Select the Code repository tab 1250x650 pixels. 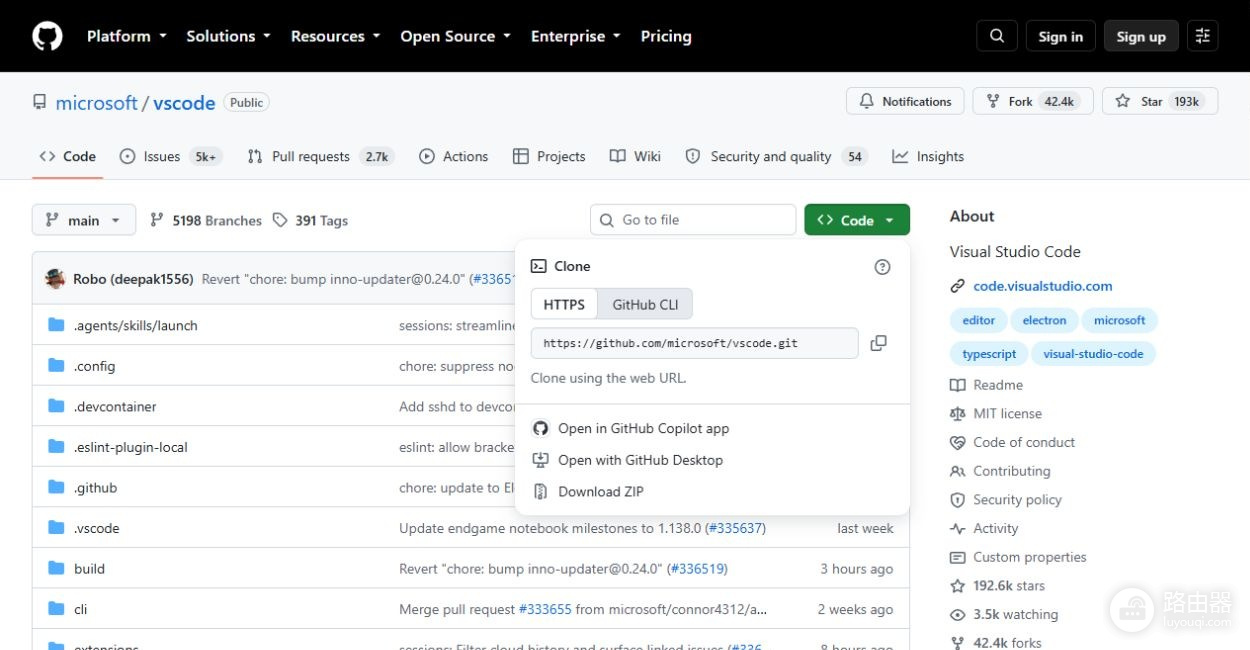(x=68, y=156)
